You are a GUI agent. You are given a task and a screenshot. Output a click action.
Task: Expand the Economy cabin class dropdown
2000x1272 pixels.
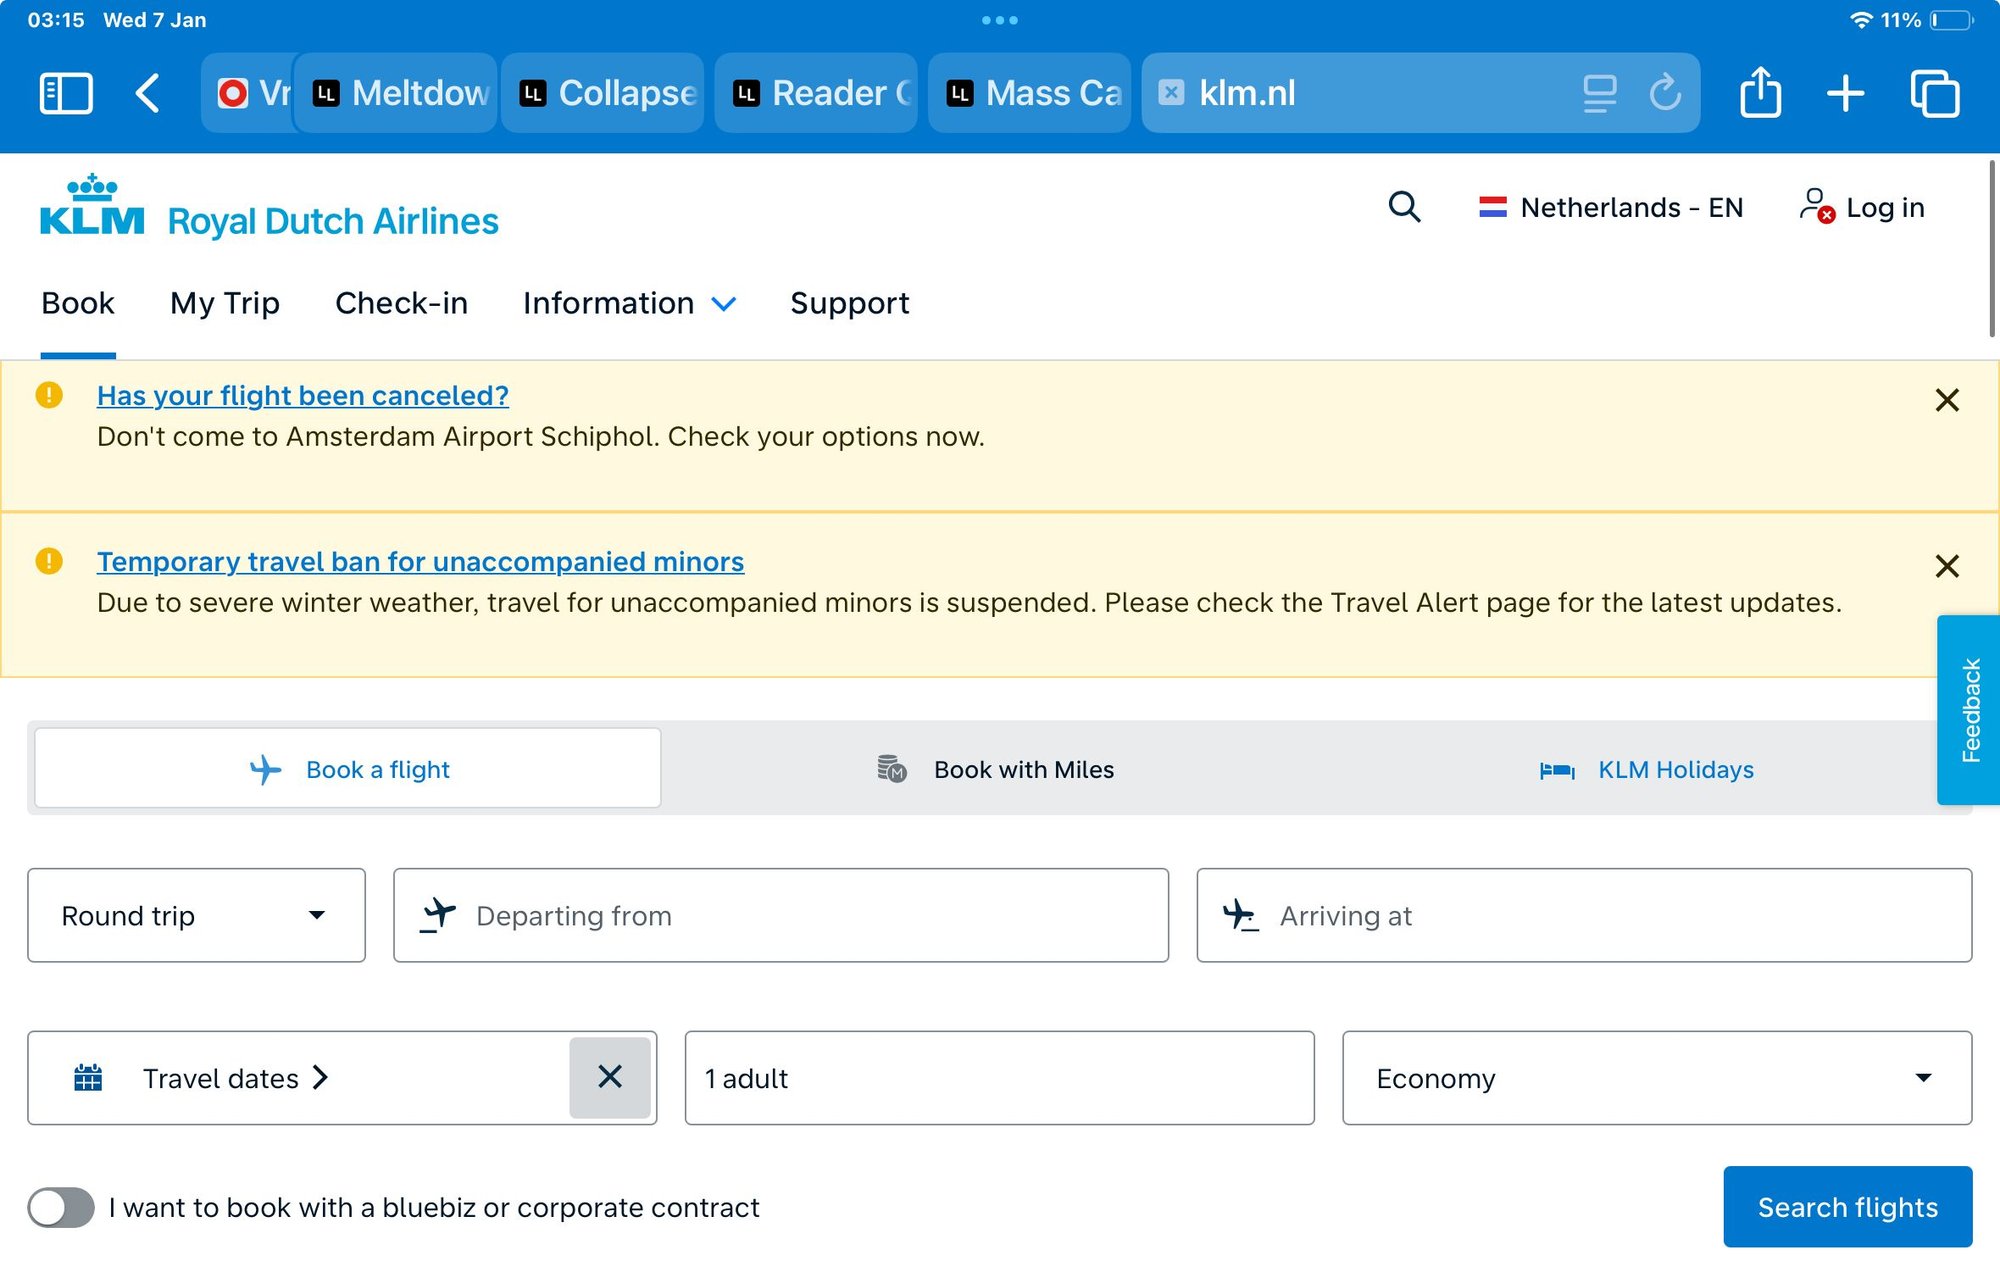pos(1656,1078)
